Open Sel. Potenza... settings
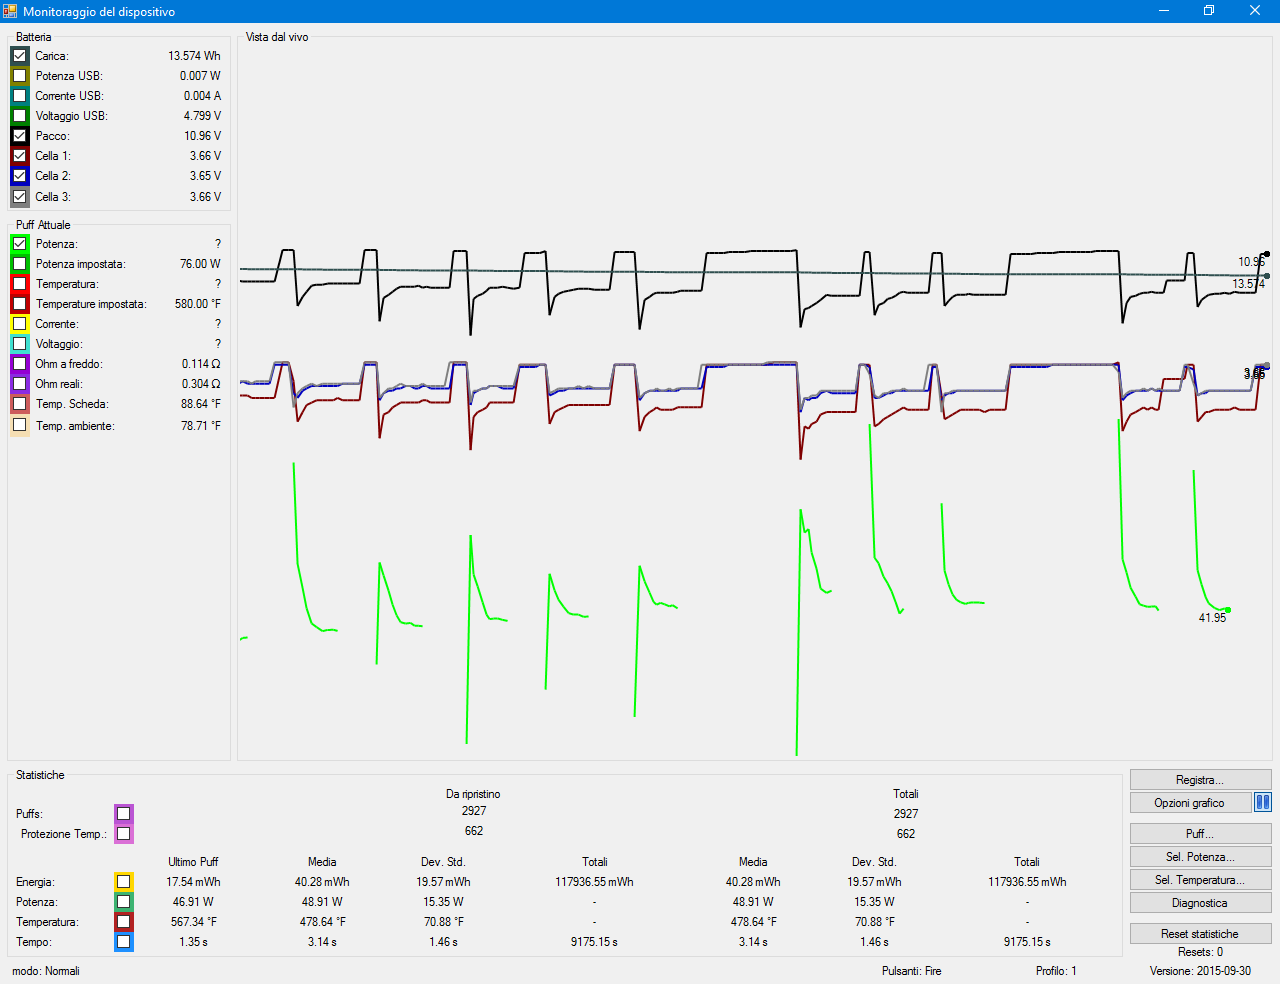The height and width of the screenshot is (984, 1280). point(1200,857)
